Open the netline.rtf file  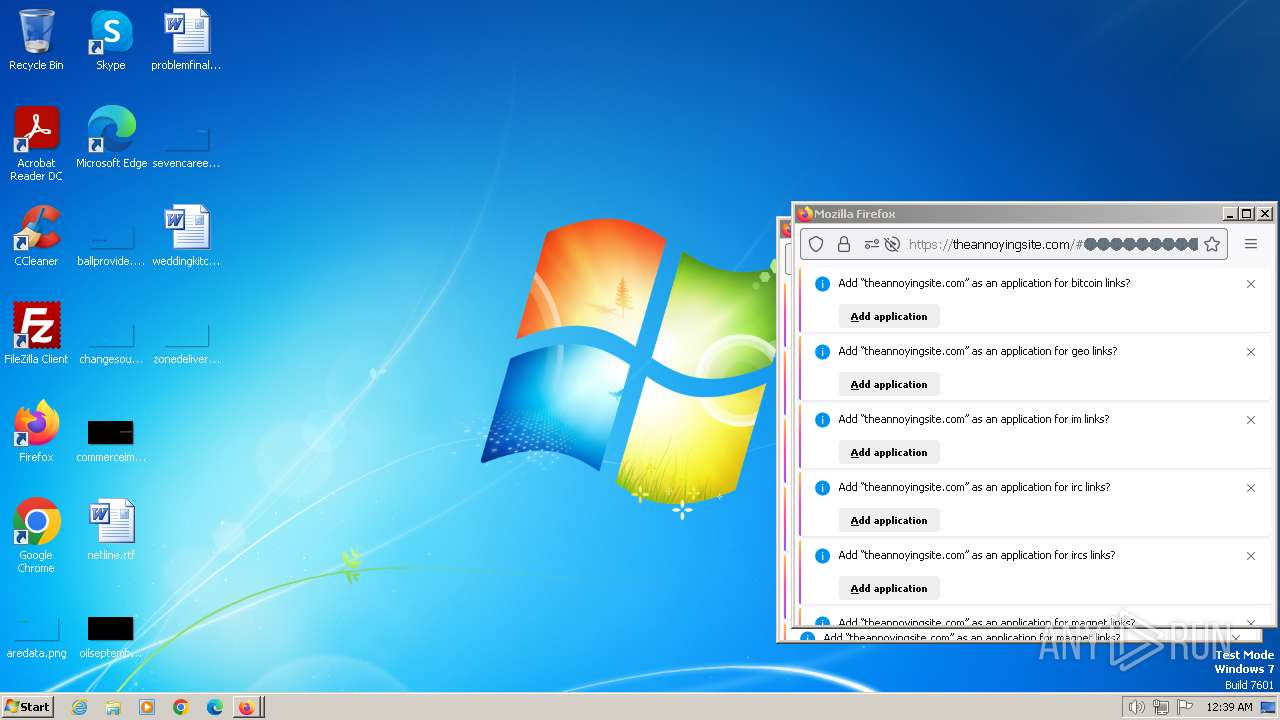coord(111,530)
